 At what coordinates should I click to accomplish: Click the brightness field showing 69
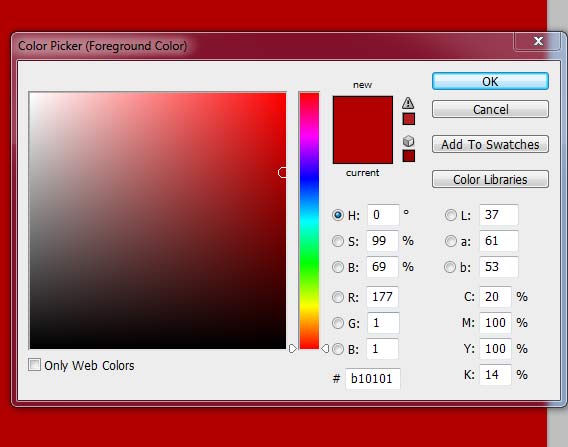point(383,267)
